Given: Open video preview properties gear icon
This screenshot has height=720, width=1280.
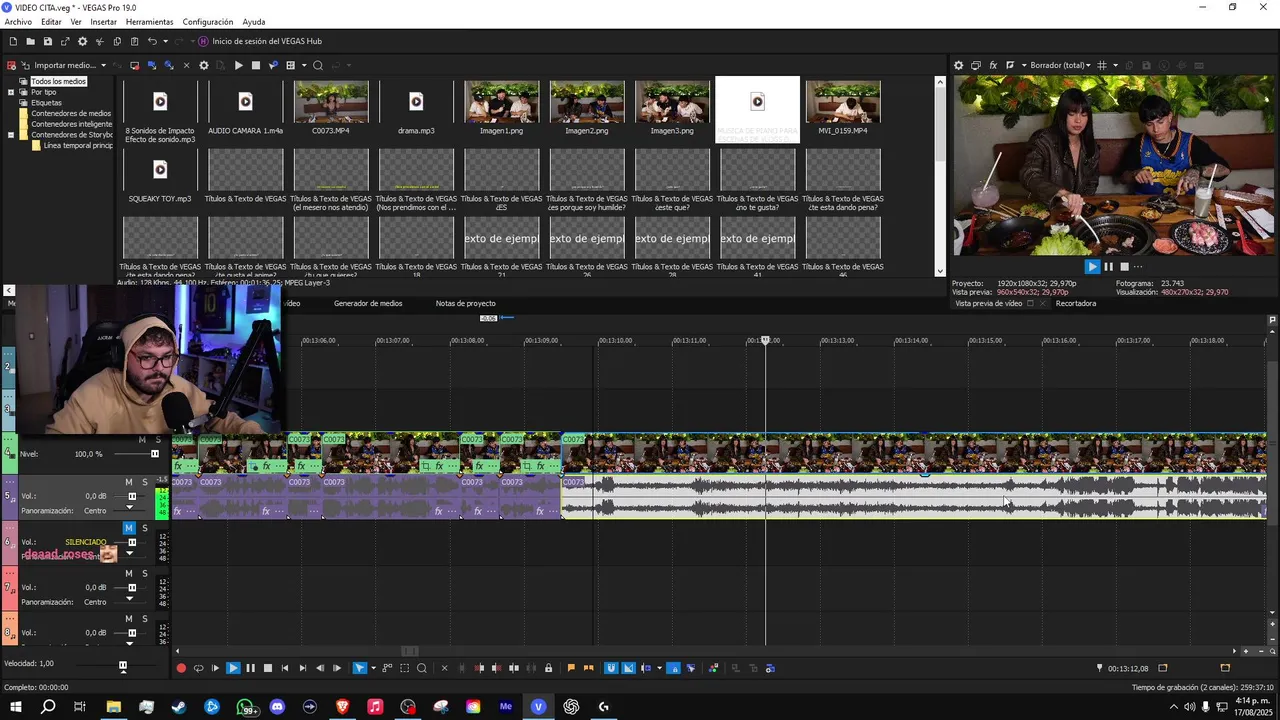Looking at the screenshot, I should tap(958, 65).
